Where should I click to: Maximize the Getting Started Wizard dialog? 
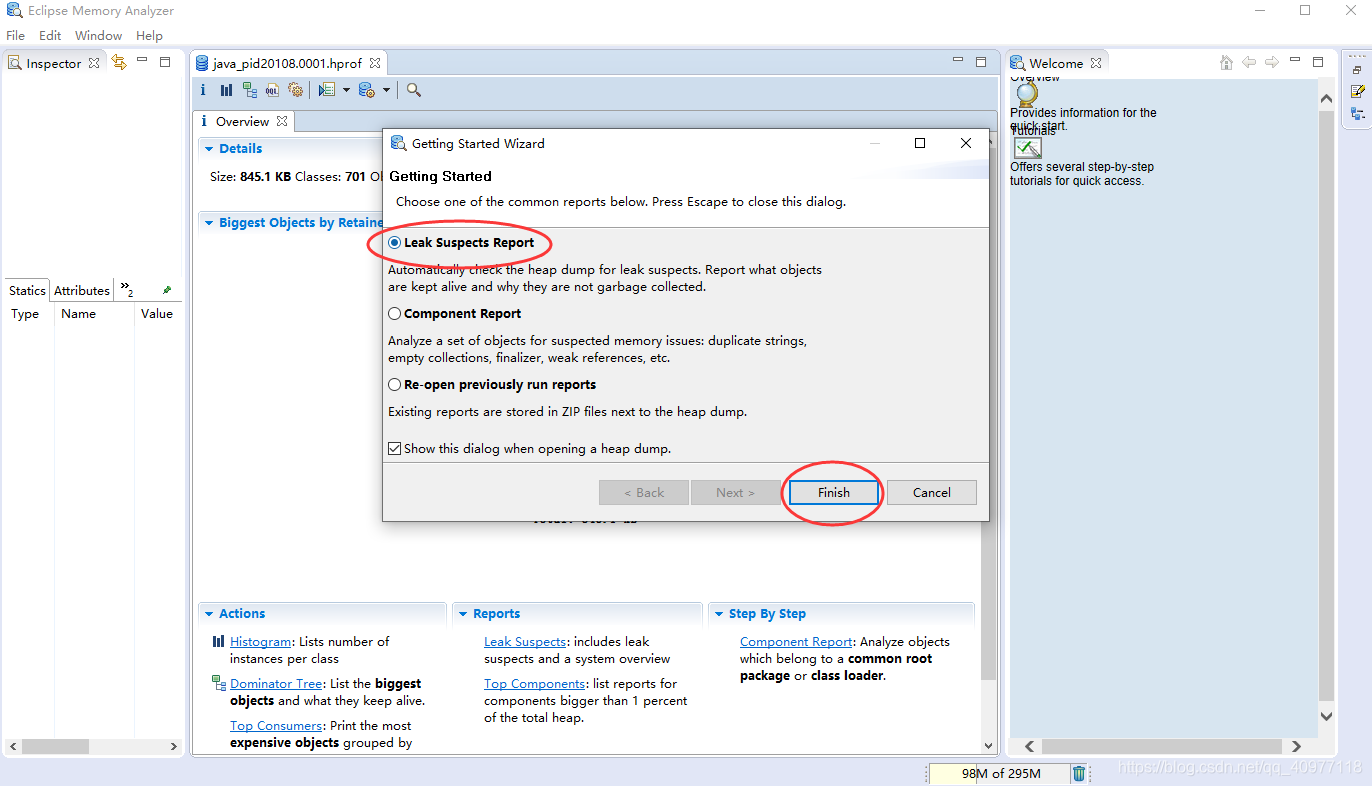(x=920, y=143)
